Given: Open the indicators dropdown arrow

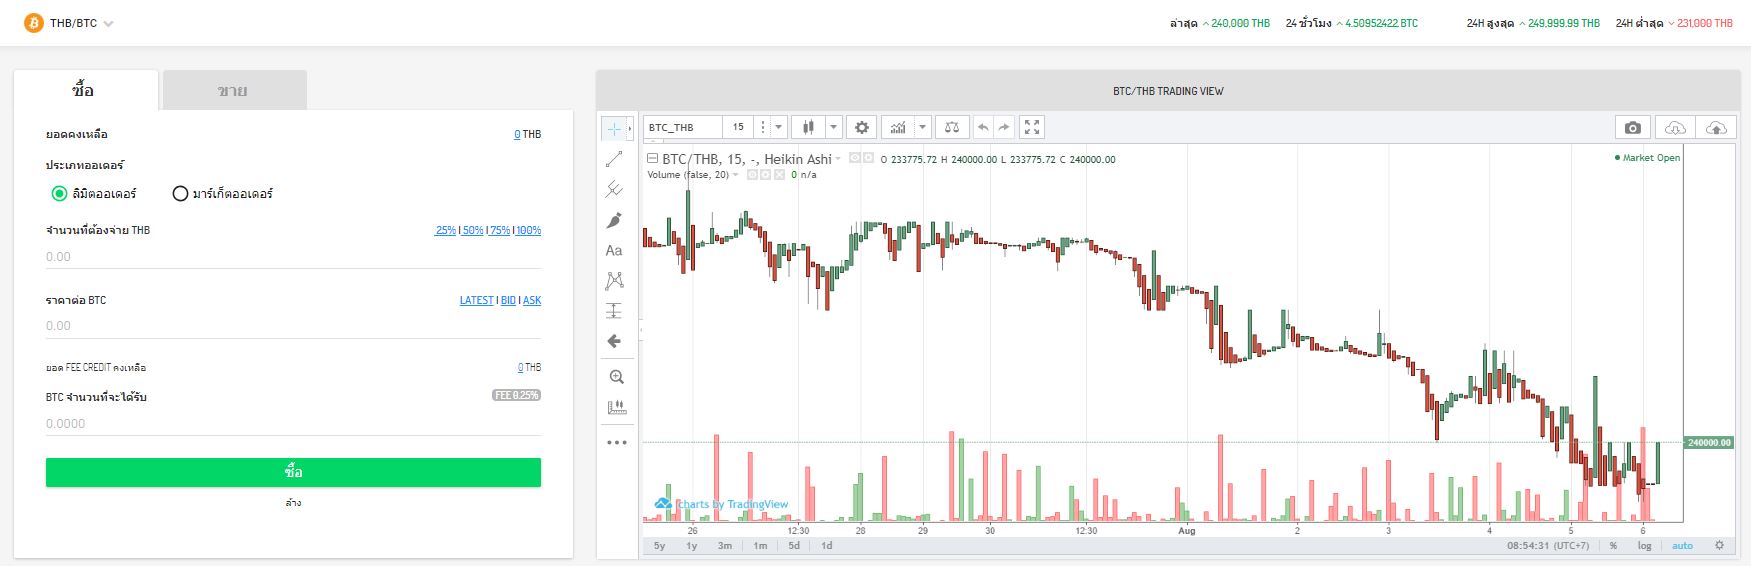Looking at the screenshot, I should [x=922, y=128].
